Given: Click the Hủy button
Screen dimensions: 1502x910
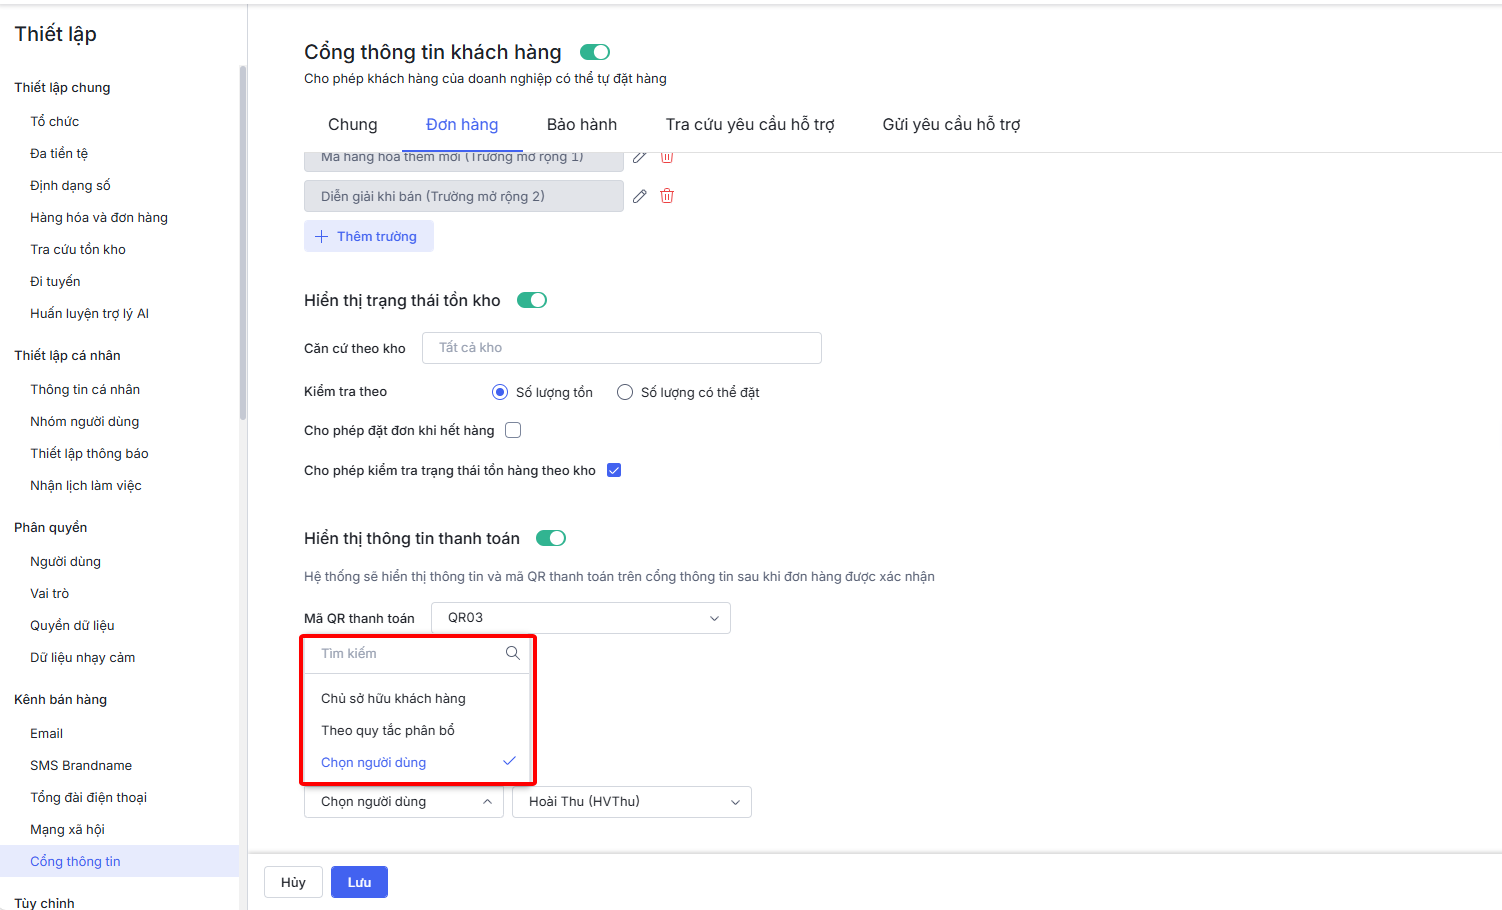Looking at the screenshot, I should (293, 882).
